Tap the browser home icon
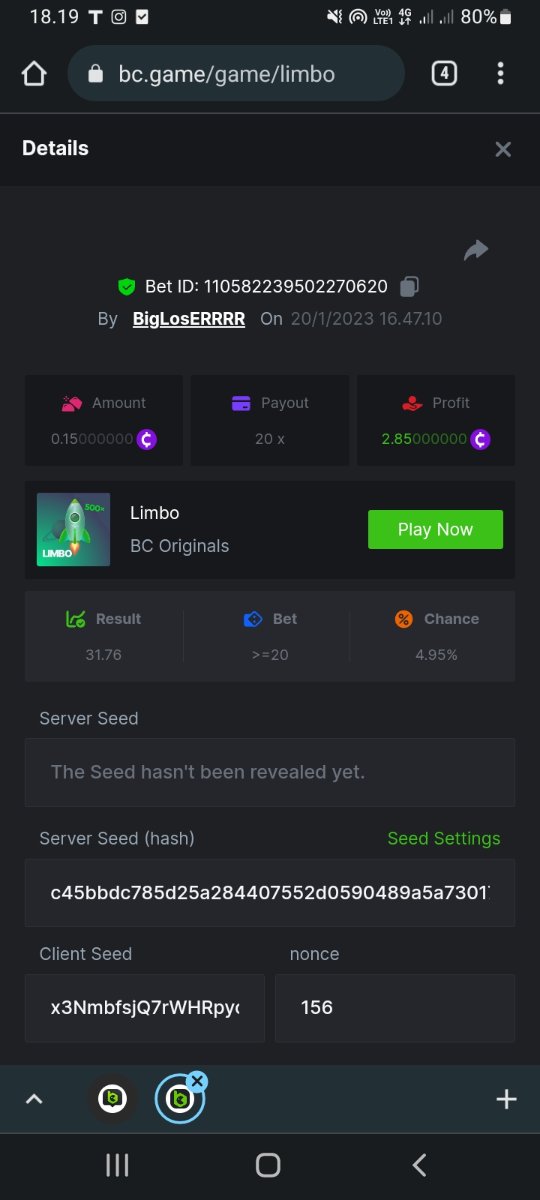 pyautogui.click(x=34, y=74)
